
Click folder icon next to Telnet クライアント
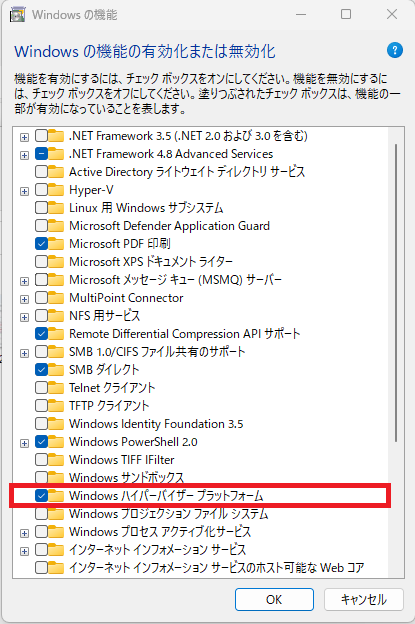[56, 388]
